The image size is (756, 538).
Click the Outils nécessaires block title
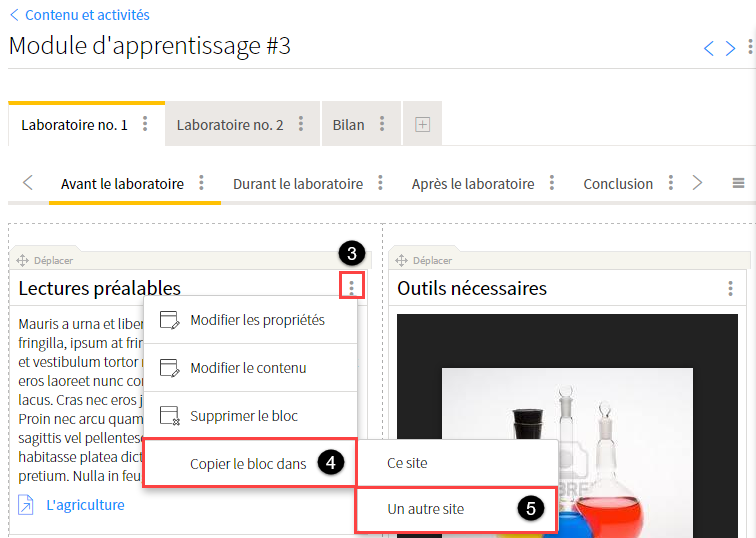[472, 288]
